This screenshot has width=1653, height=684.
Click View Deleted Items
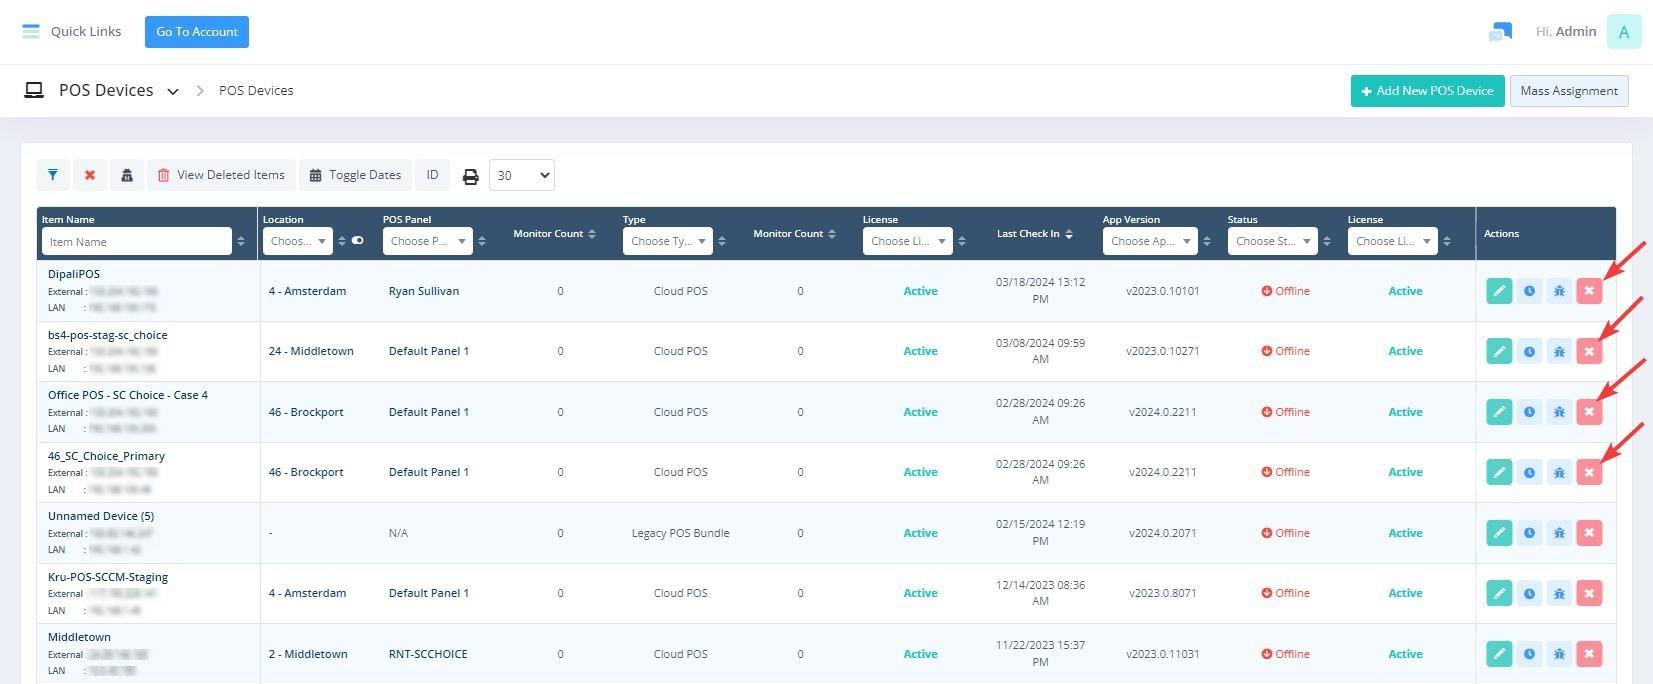point(222,175)
